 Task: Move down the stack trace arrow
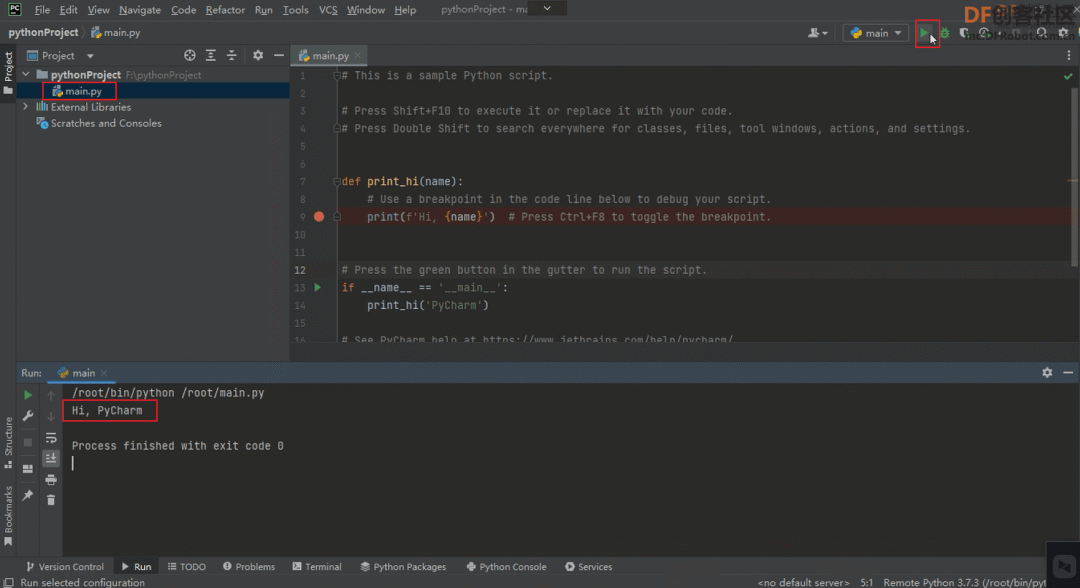(x=51, y=416)
